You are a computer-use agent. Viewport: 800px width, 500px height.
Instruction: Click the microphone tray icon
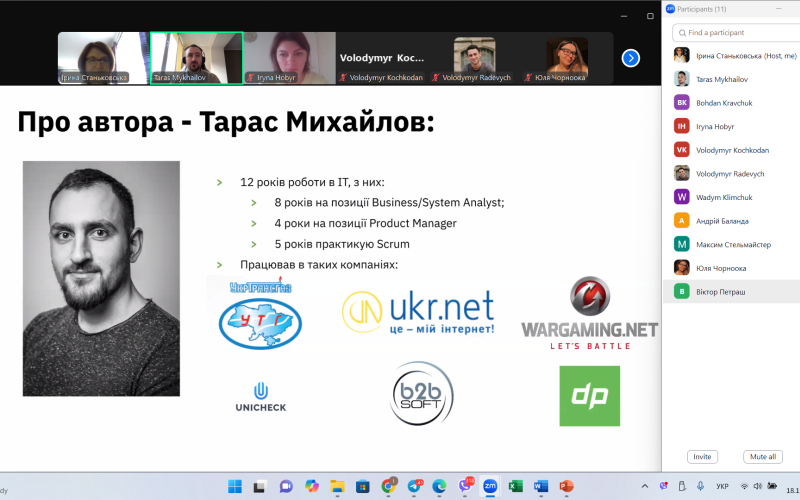[x=701, y=486]
